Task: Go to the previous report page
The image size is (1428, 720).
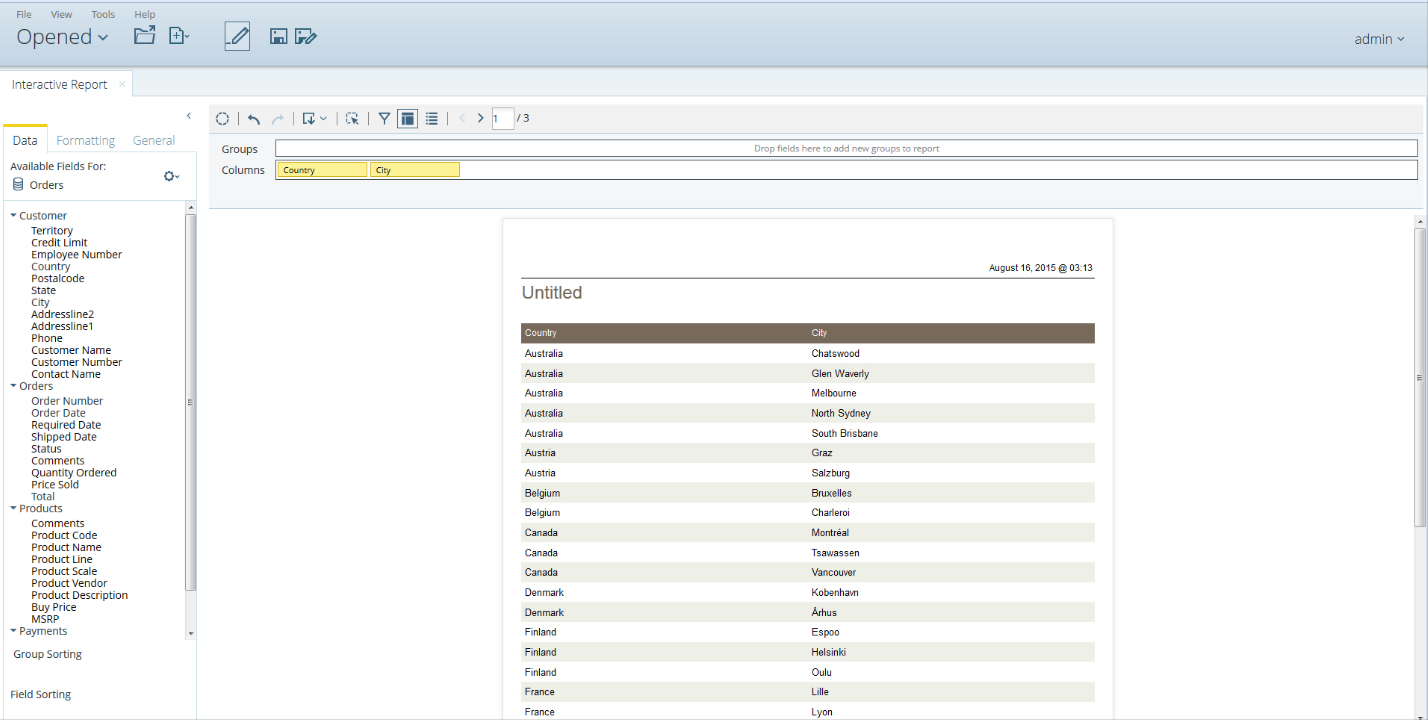Action: (x=462, y=119)
